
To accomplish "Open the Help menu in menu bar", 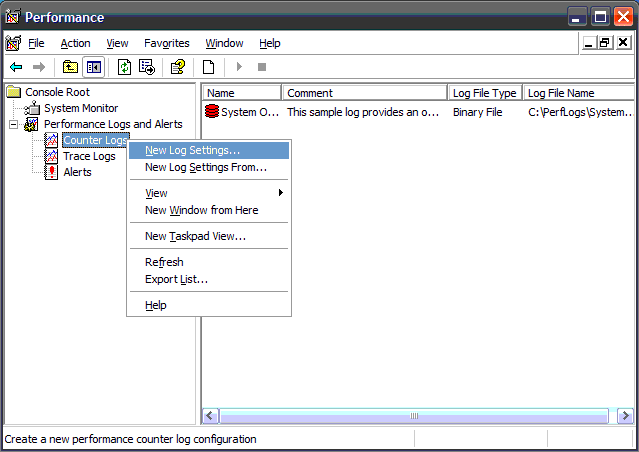I will [x=270, y=43].
